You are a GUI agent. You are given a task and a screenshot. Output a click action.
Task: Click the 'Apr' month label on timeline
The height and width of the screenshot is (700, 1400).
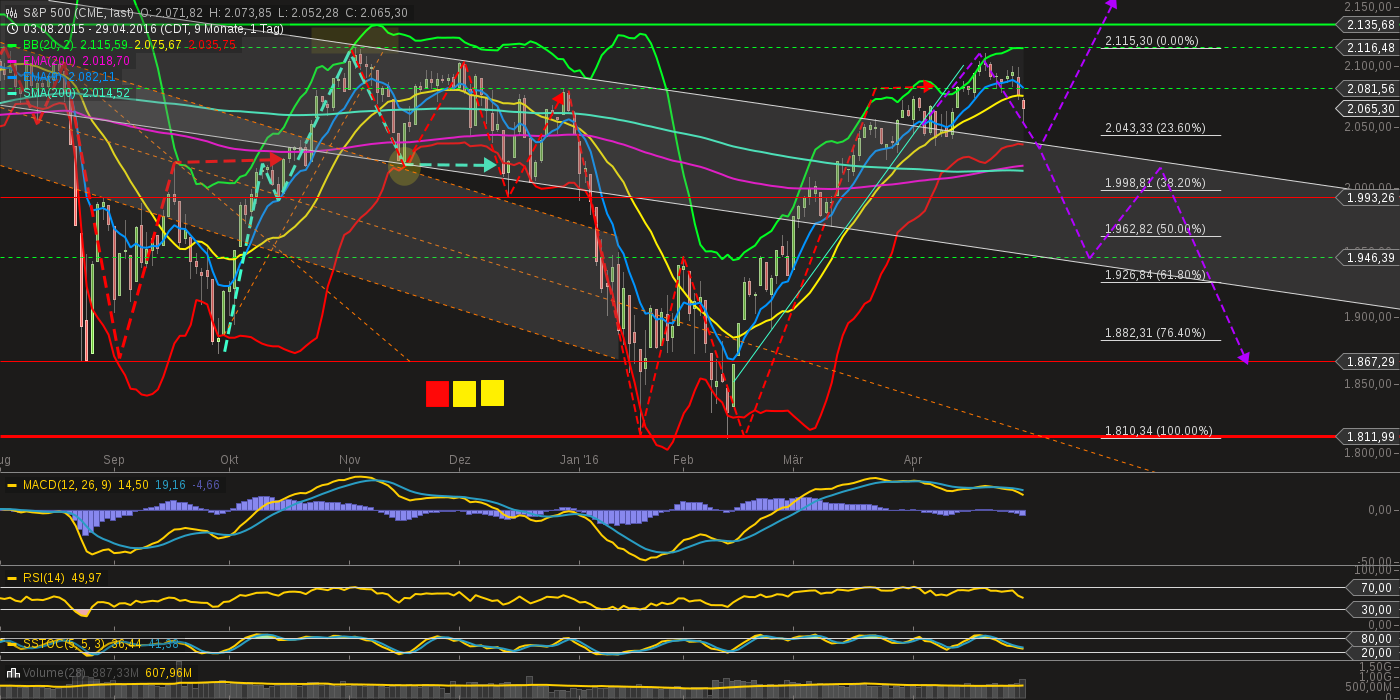coord(912,460)
